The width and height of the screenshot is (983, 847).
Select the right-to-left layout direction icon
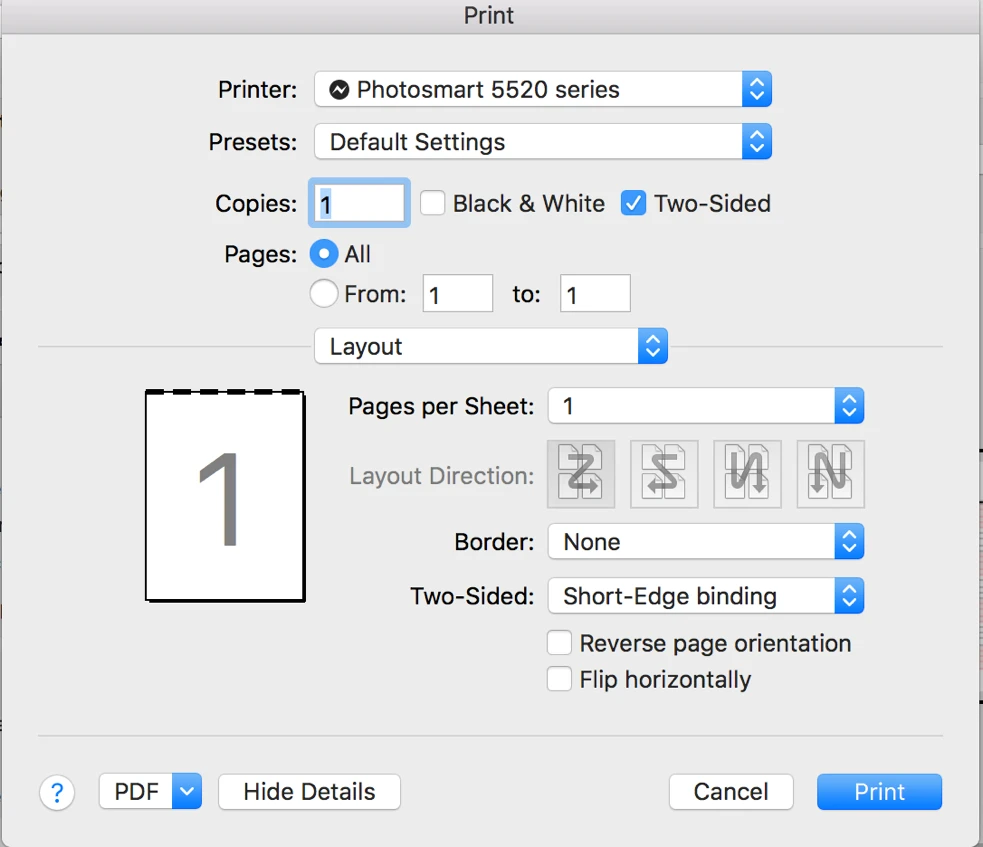(663, 473)
